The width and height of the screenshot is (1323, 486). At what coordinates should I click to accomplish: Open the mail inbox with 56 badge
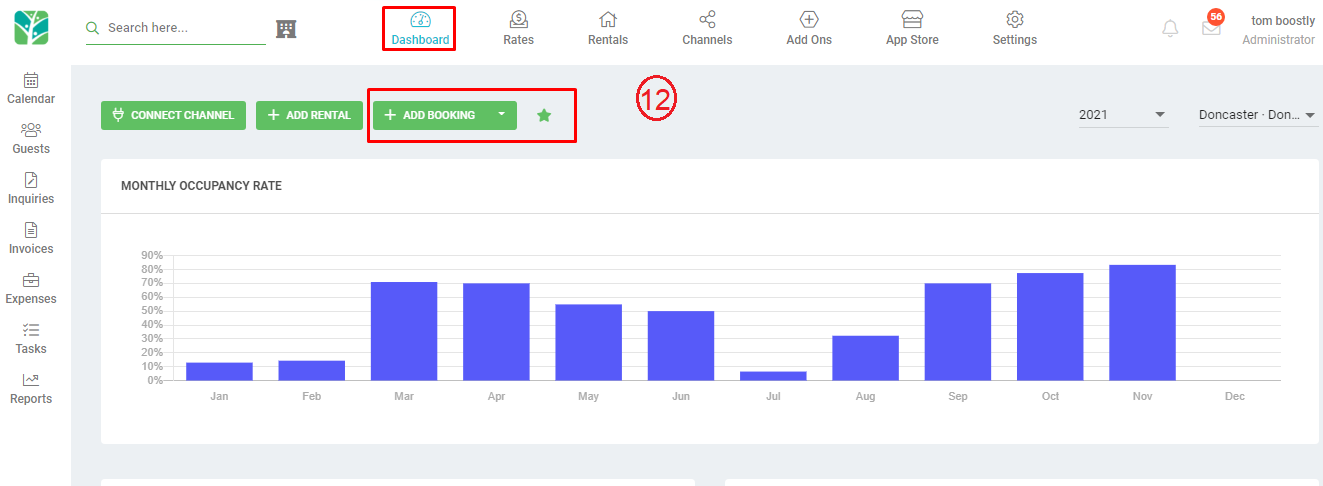click(x=1212, y=27)
